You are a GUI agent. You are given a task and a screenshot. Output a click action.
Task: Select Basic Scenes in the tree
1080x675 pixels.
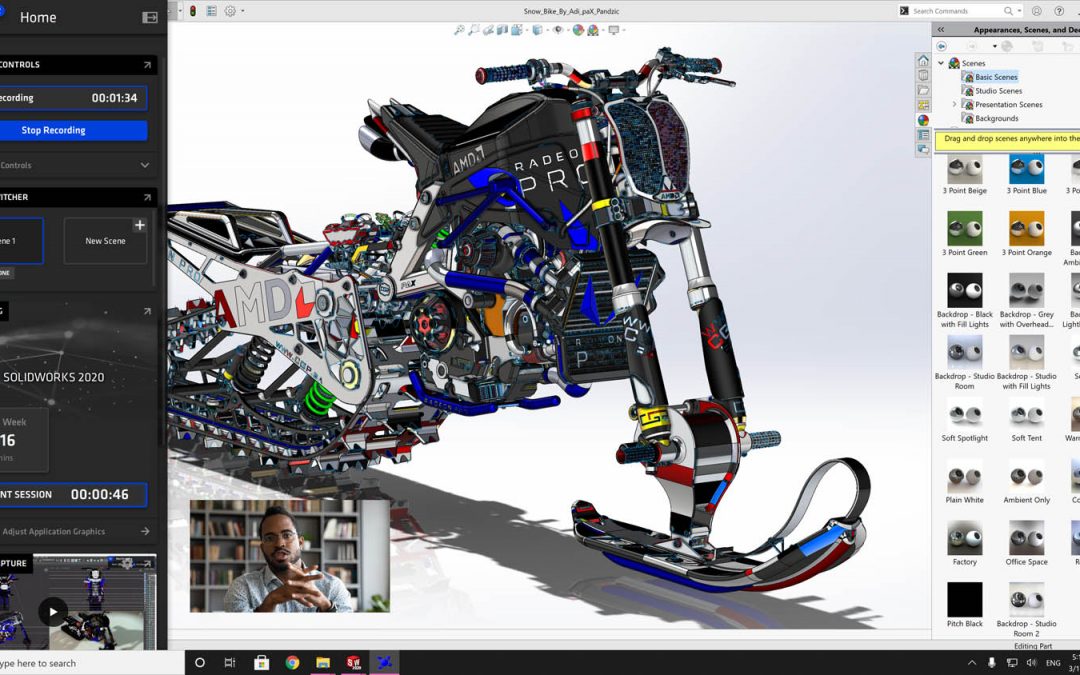[996, 76]
